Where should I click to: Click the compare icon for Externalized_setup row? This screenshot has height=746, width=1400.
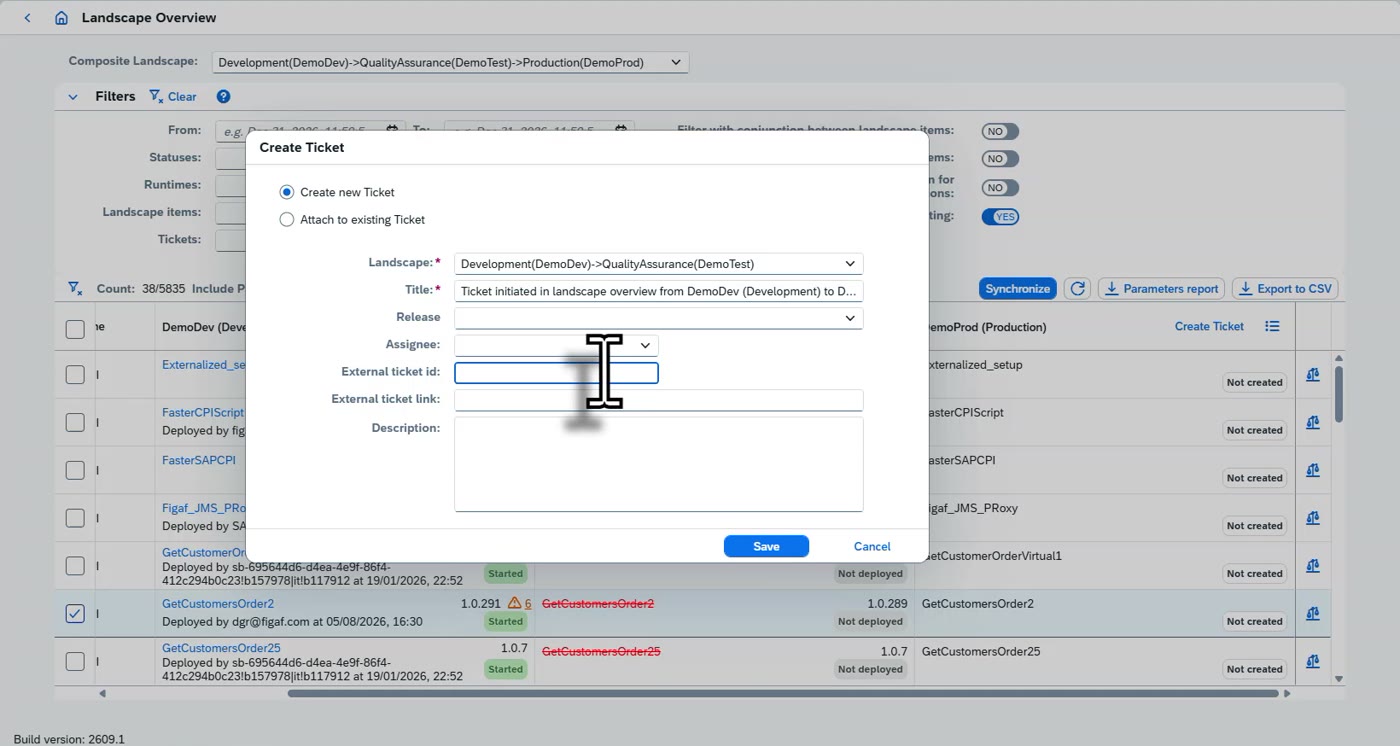[1313, 374]
